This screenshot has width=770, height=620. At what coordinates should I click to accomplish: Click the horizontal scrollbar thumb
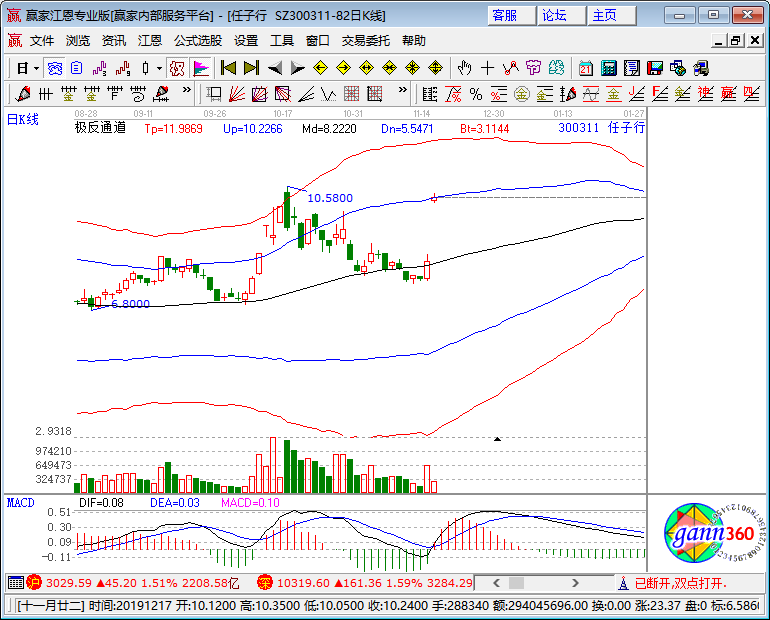coord(516,583)
